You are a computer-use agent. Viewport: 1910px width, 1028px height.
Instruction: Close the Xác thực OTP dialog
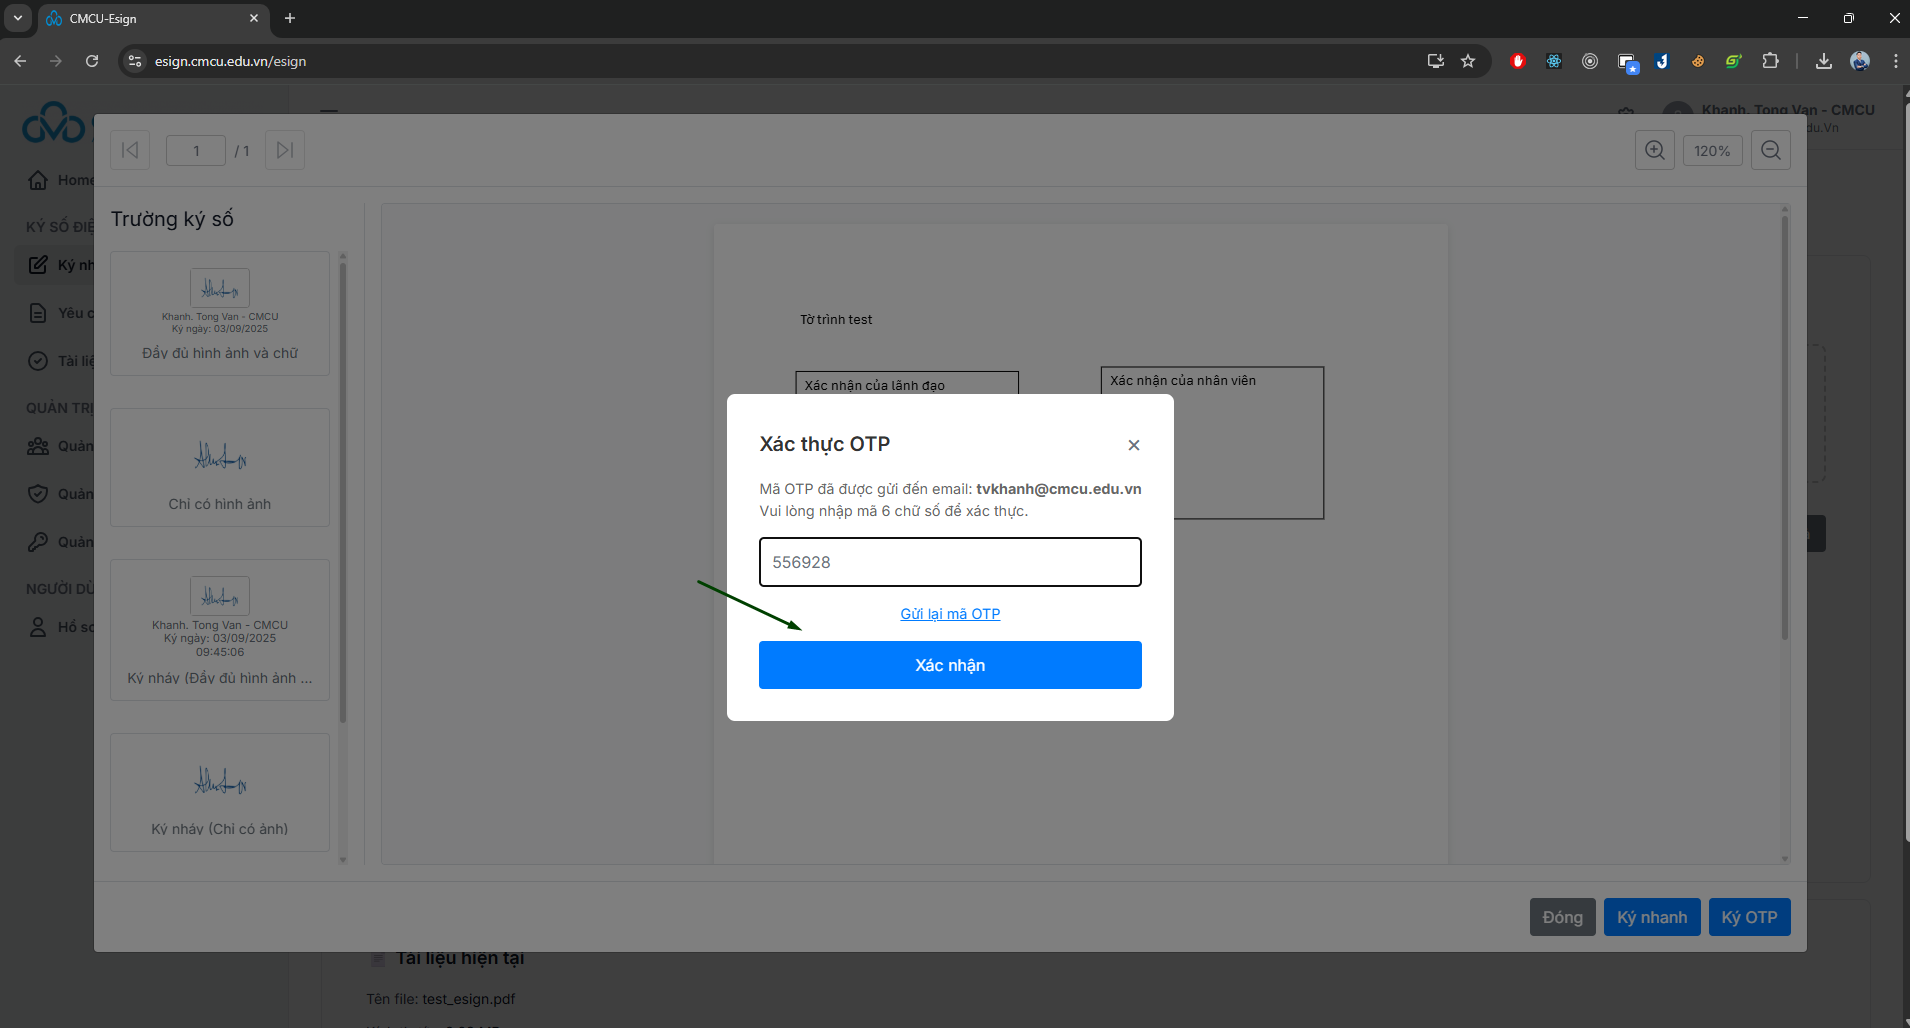pyautogui.click(x=1133, y=445)
